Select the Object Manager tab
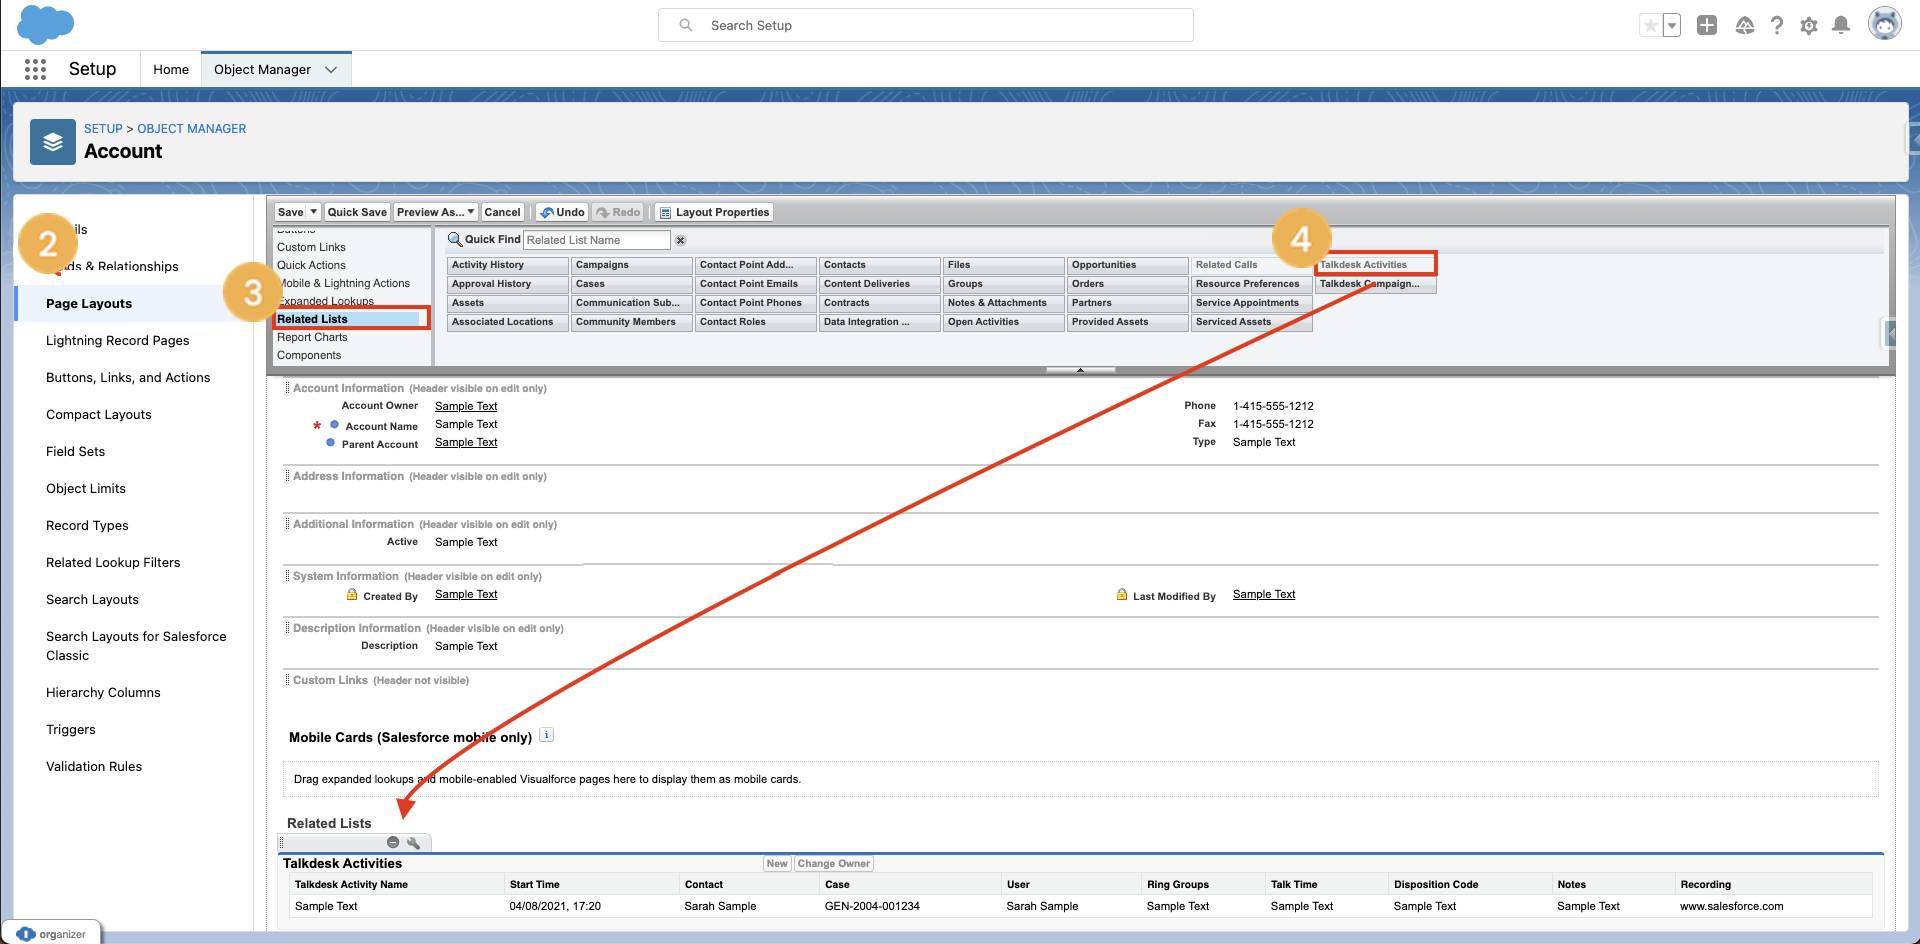1920x944 pixels. [x=262, y=69]
